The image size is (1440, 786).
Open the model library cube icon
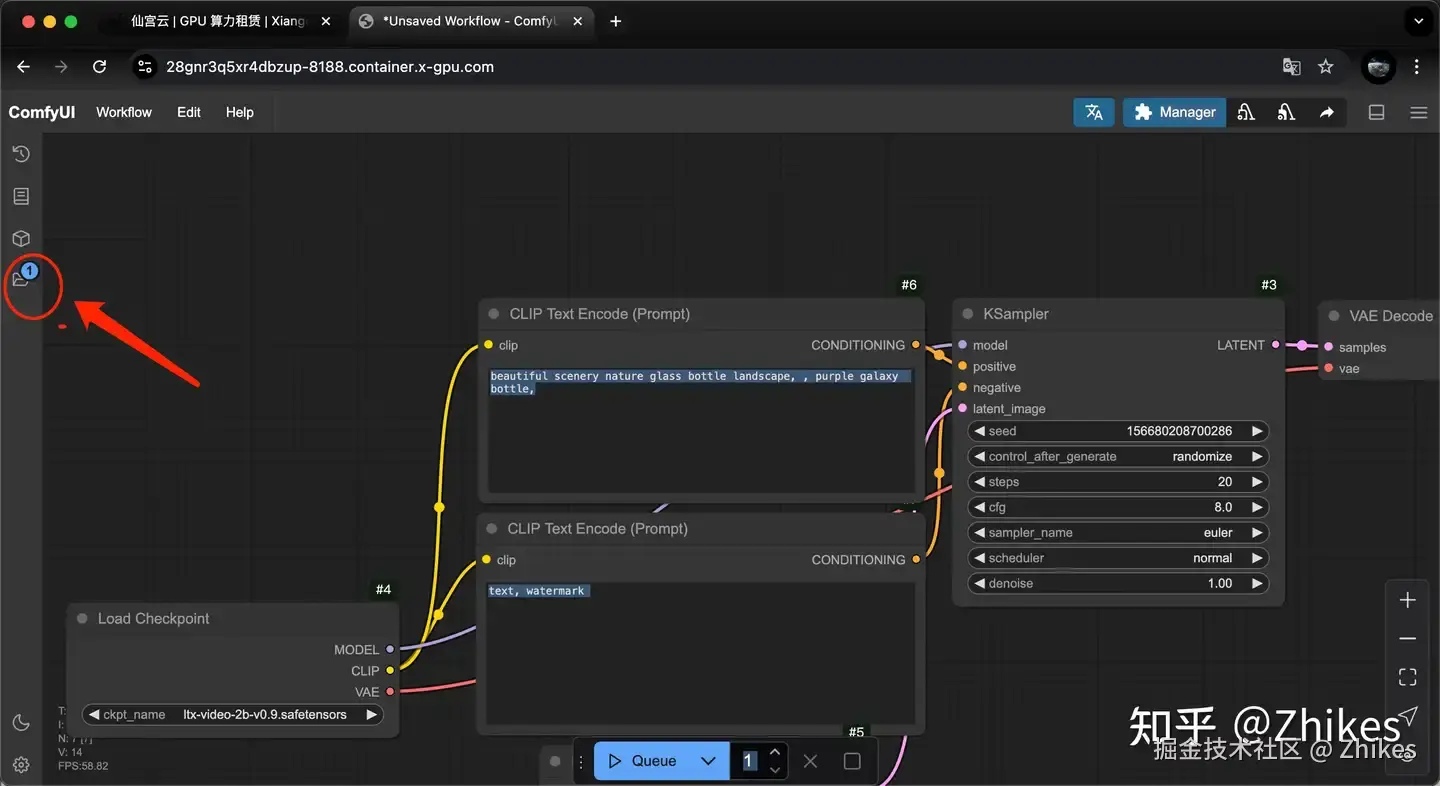point(21,239)
